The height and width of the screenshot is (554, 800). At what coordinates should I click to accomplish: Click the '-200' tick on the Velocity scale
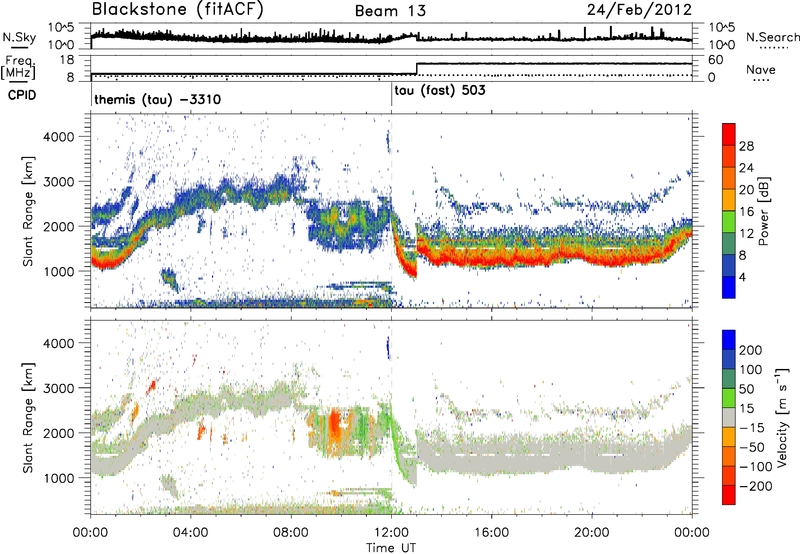[x=755, y=486]
